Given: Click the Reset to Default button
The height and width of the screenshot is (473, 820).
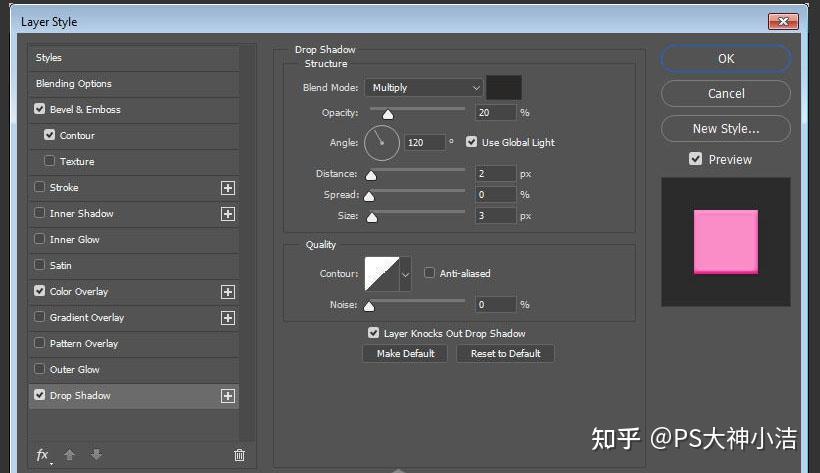Looking at the screenshot, I should point(505,354).
